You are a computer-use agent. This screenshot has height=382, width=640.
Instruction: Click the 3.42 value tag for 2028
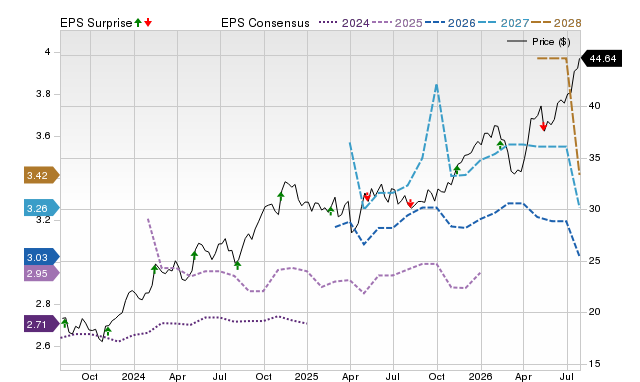click(42, 175)
